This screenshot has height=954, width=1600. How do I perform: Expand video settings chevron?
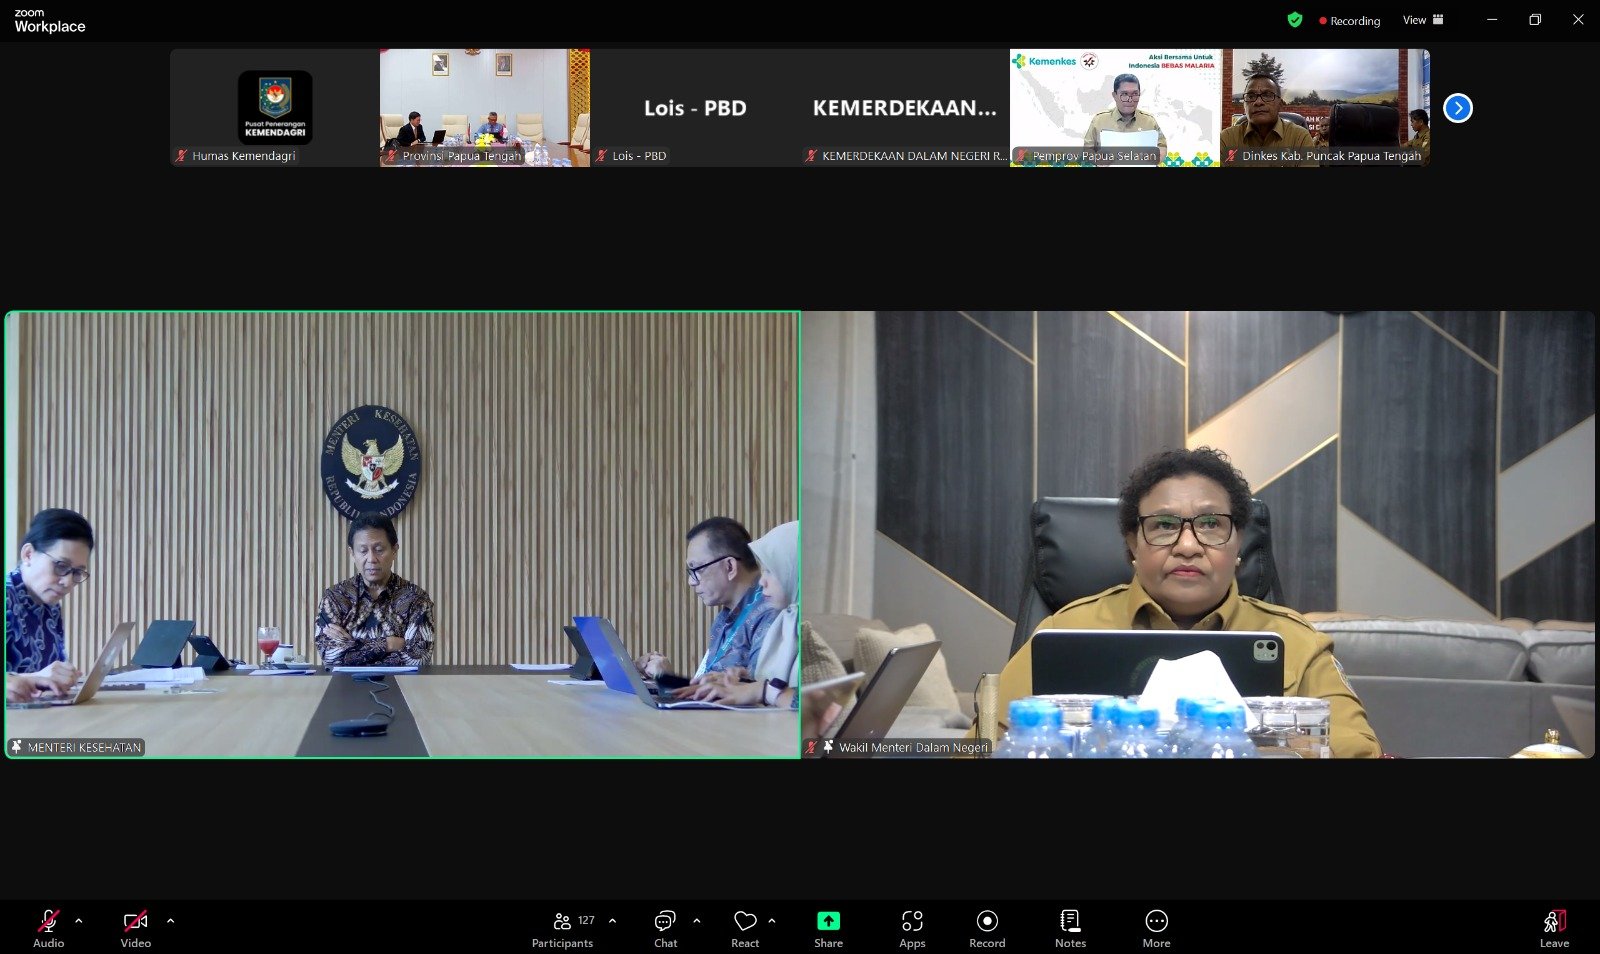(x=170, y=921)
